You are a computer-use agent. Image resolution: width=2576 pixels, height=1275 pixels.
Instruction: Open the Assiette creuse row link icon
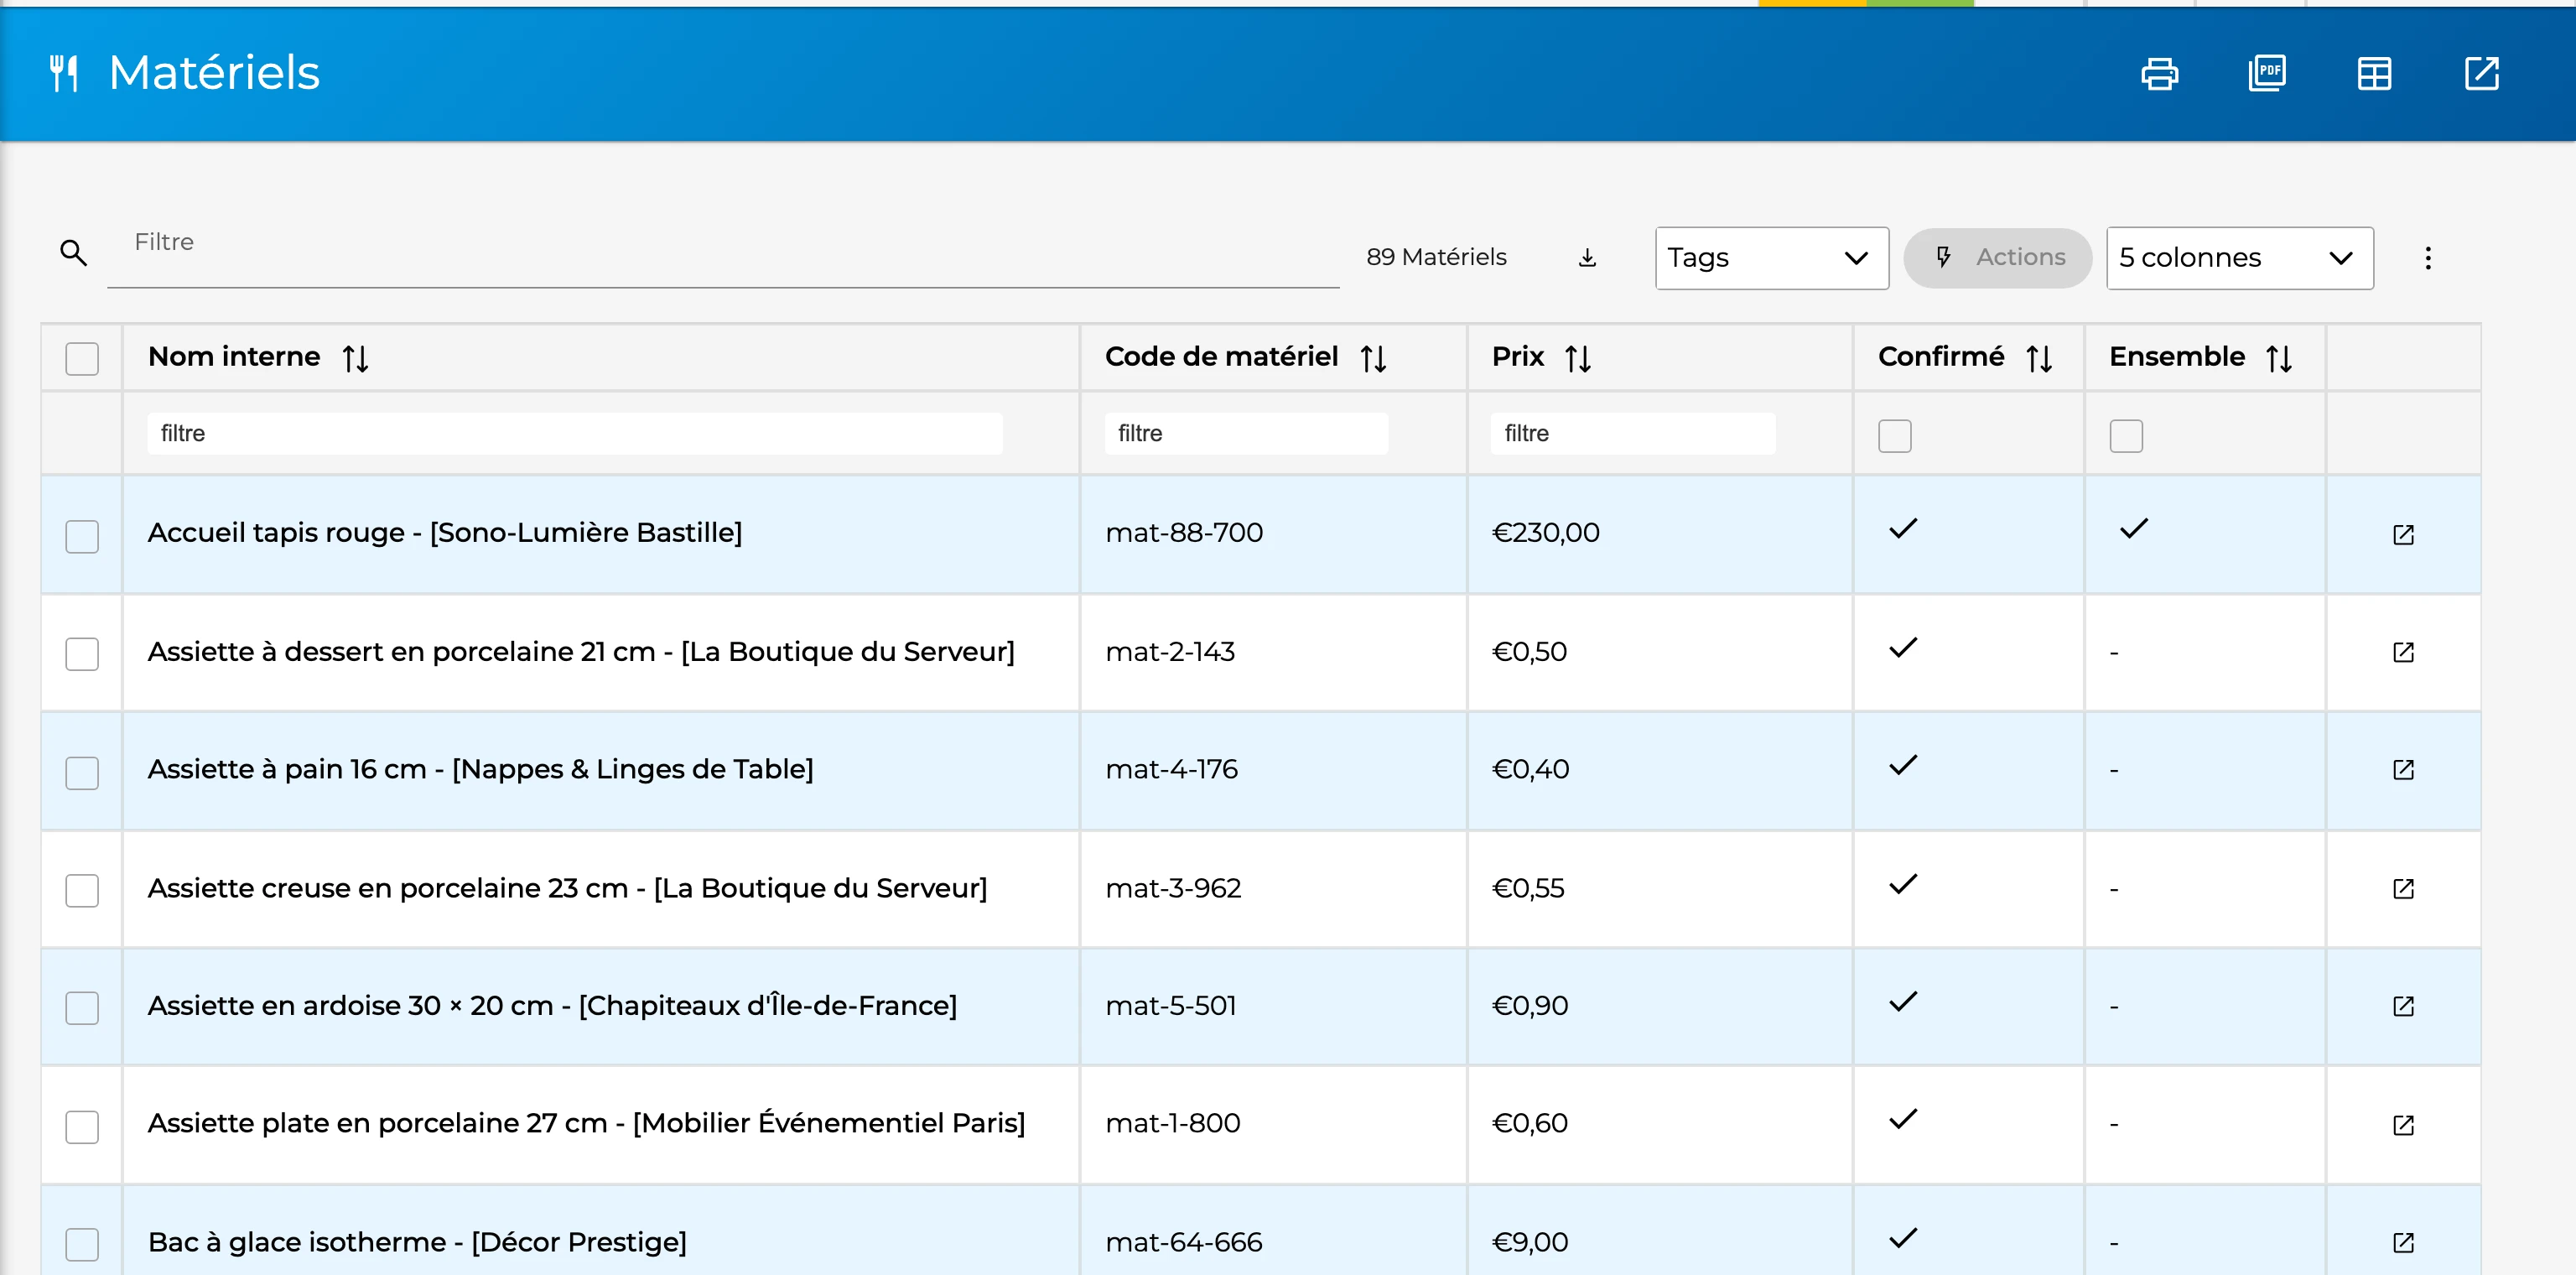2403,889
